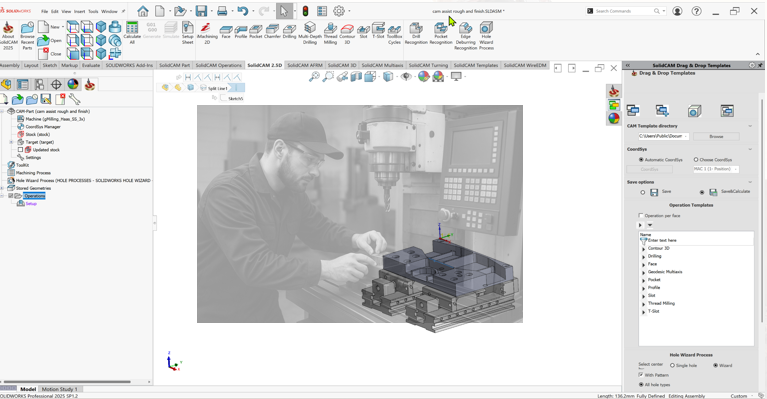Expand the Target (target) tree node
767x399 pixels.
coord(11,142)
